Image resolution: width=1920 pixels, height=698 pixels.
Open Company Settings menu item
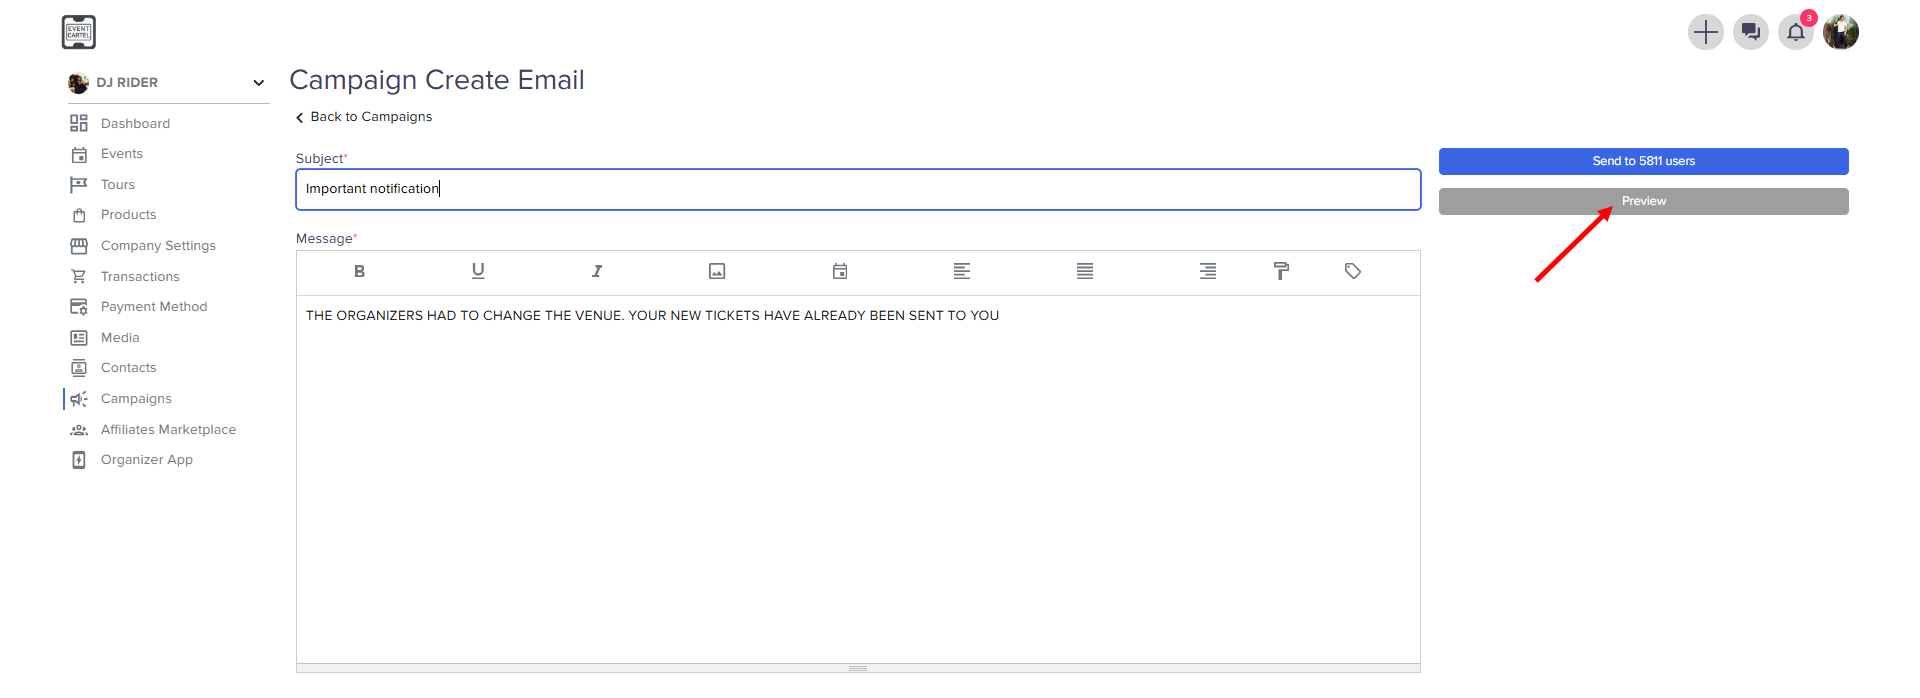(158, 246)
